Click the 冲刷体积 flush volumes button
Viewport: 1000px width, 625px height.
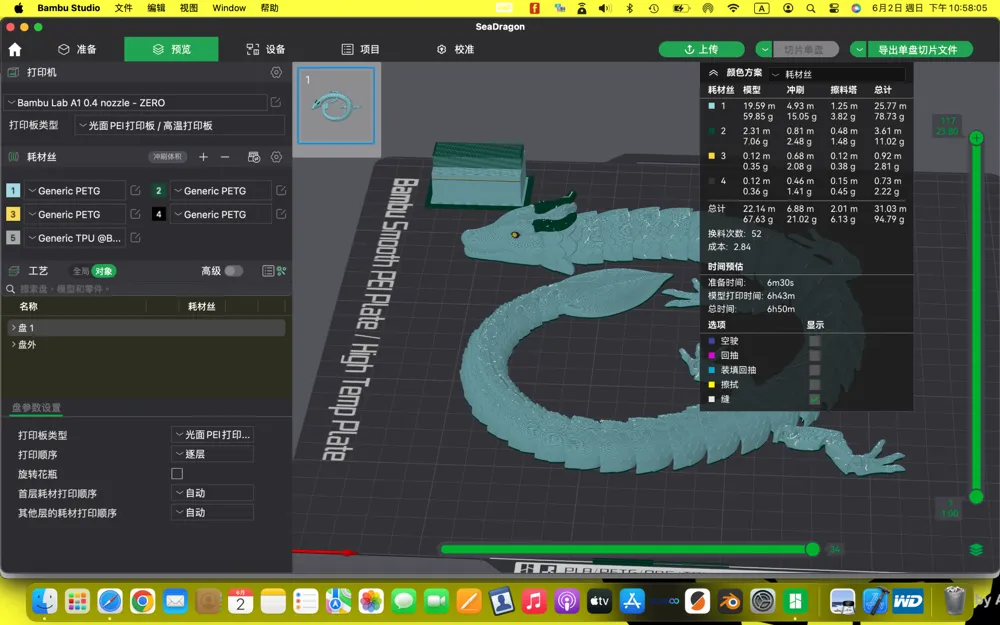167,157
